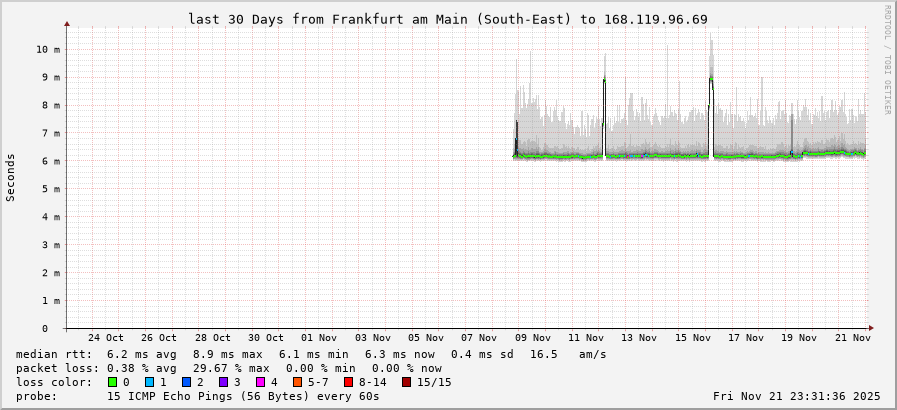Click the arrow atop the Seconds axis
The image size is (897, 410).
point(67,23)
